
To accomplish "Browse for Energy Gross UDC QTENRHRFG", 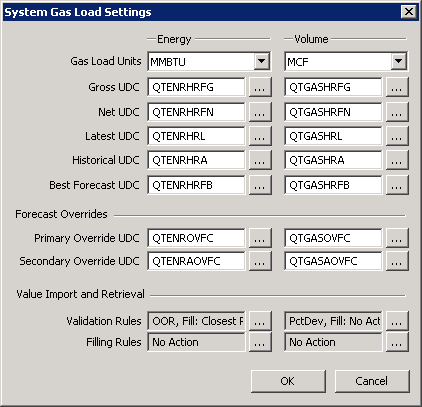I will tap(260, 87).
